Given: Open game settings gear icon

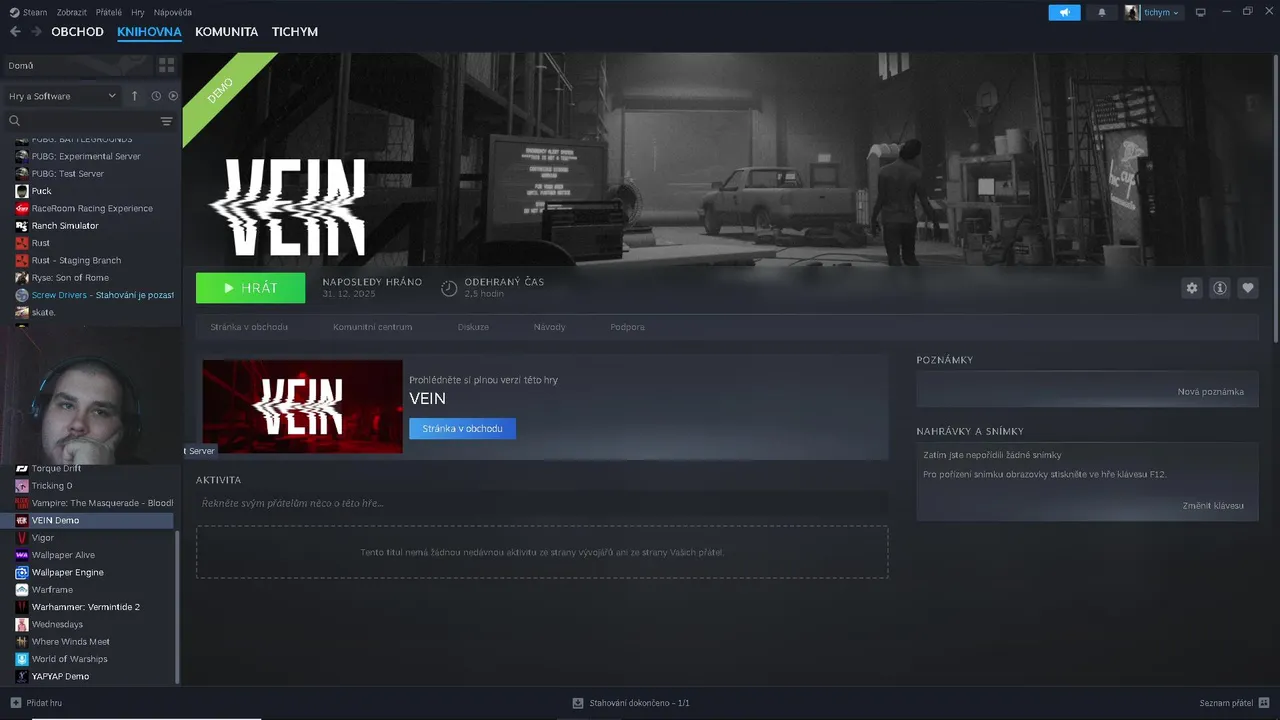Looking at the screenshot, I should [x=1191, y=288].
